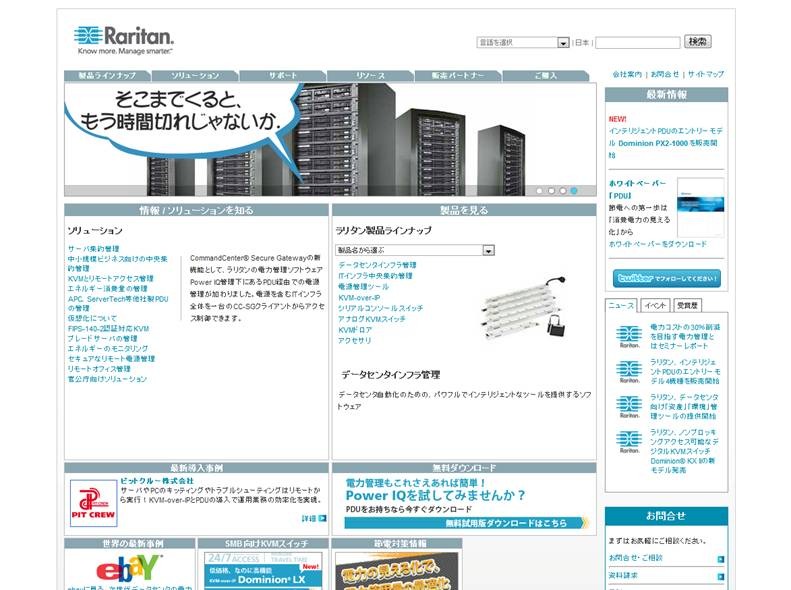Open the white paper cover thumbnail

701,208
